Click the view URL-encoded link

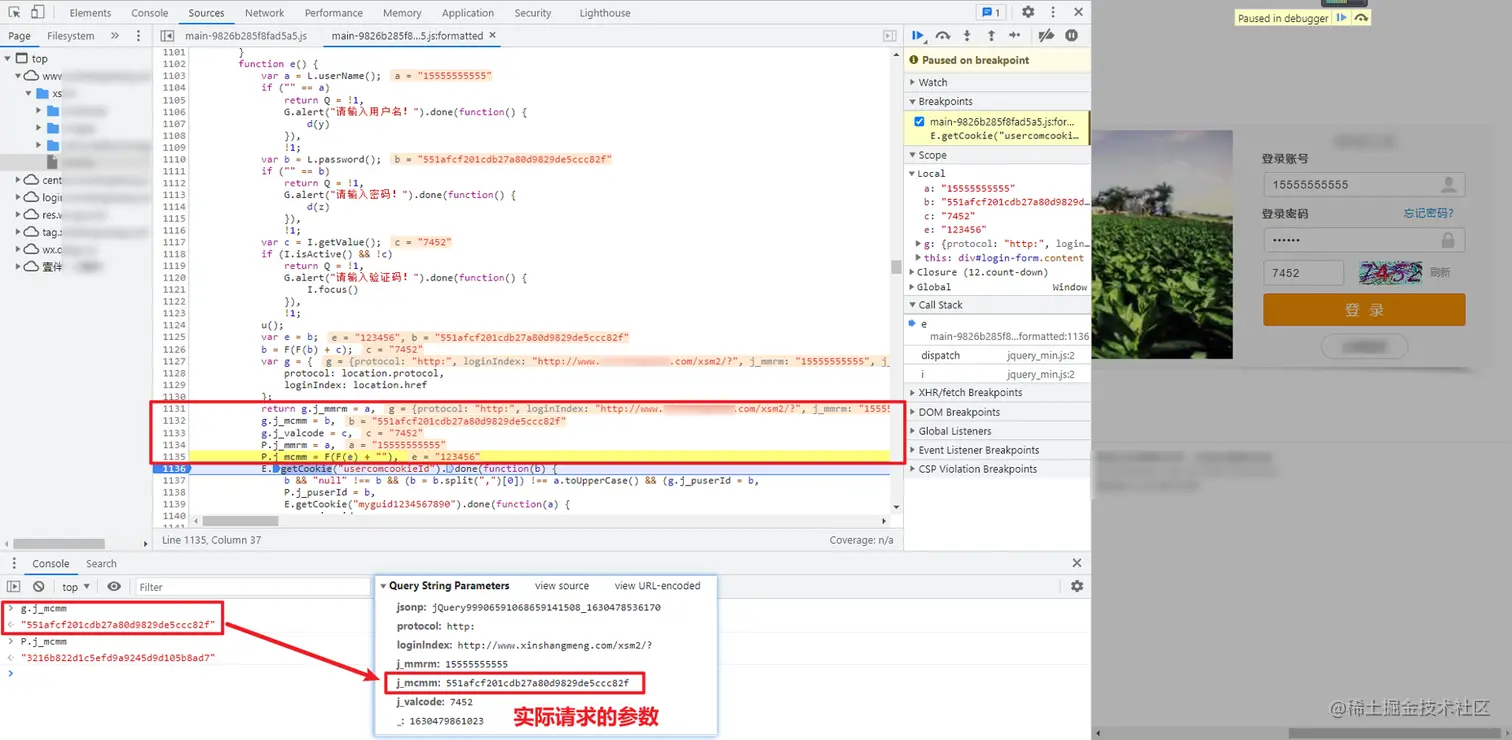tap(657, 586)
